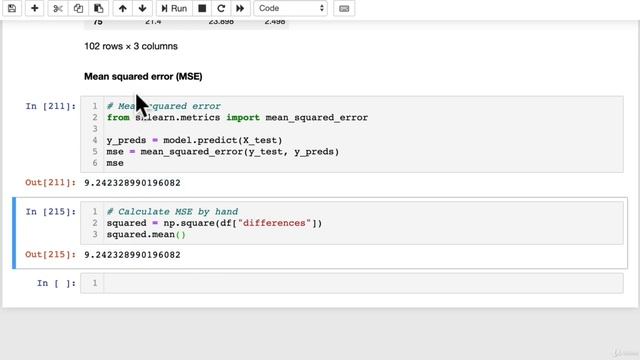Click the 'In [211]:' prompt label
The height and width of the screenshot is (360, 640).
coord(51,107)
